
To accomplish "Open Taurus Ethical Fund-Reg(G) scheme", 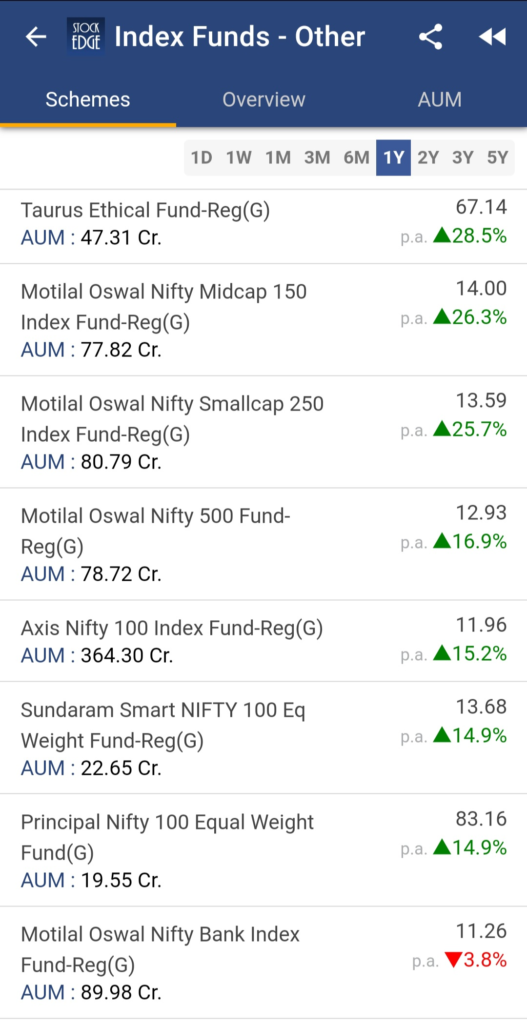I will (263, 223).
